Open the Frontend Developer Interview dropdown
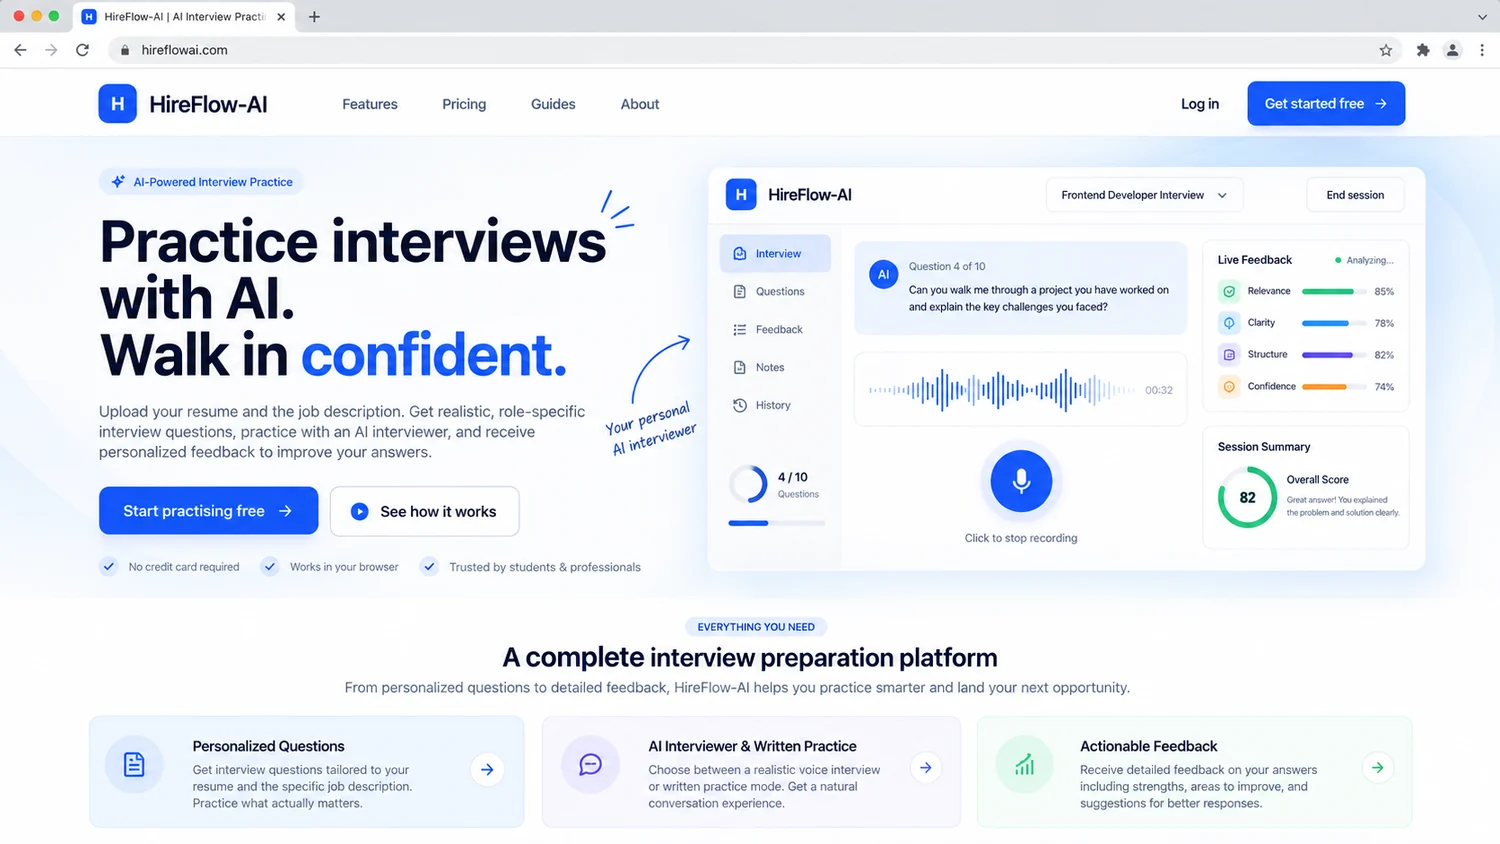Viewport: 1500px width, 844px height. point(1144,195)
